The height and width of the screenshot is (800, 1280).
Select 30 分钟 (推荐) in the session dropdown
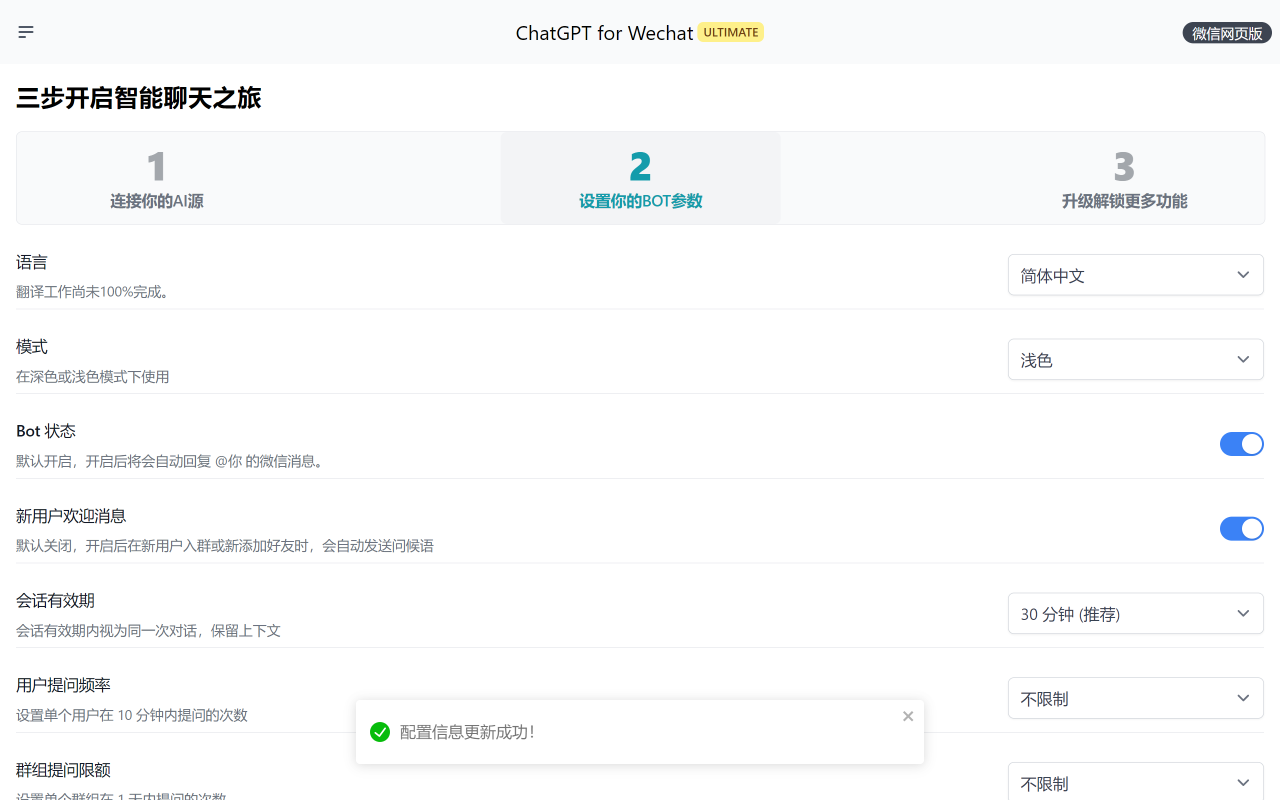[1135, 613]
